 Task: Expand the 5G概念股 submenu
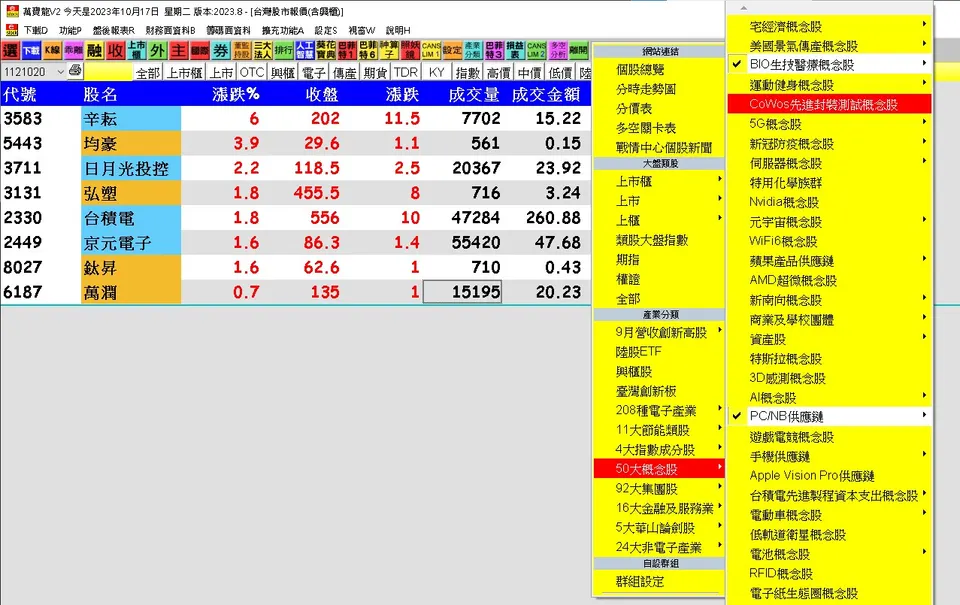tap(830, 124)
